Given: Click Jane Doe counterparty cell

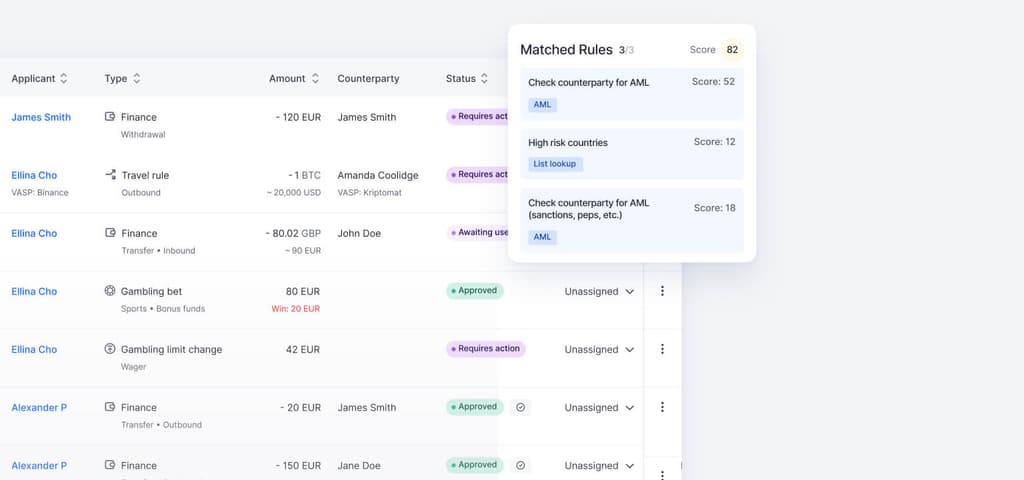Looking at the screenshot, I should point(359,466).
